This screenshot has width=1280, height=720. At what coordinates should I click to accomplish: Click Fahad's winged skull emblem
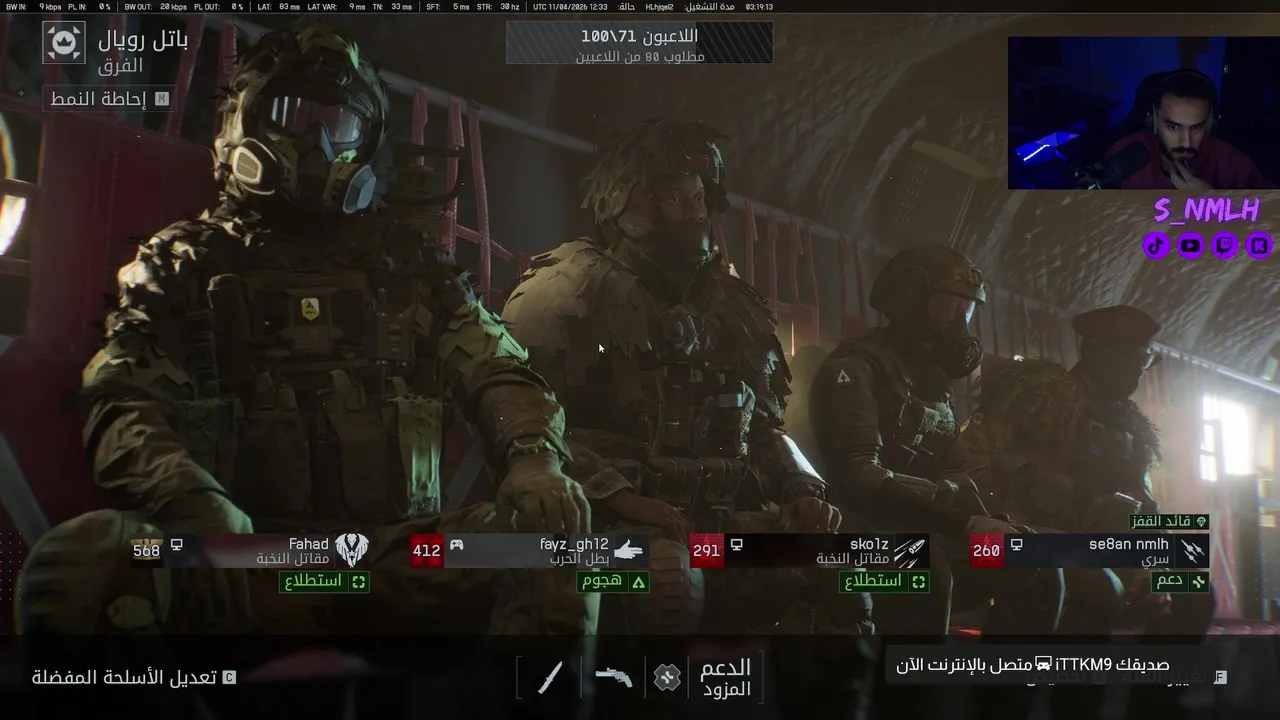pyautogui.click(x=351, y=549)
